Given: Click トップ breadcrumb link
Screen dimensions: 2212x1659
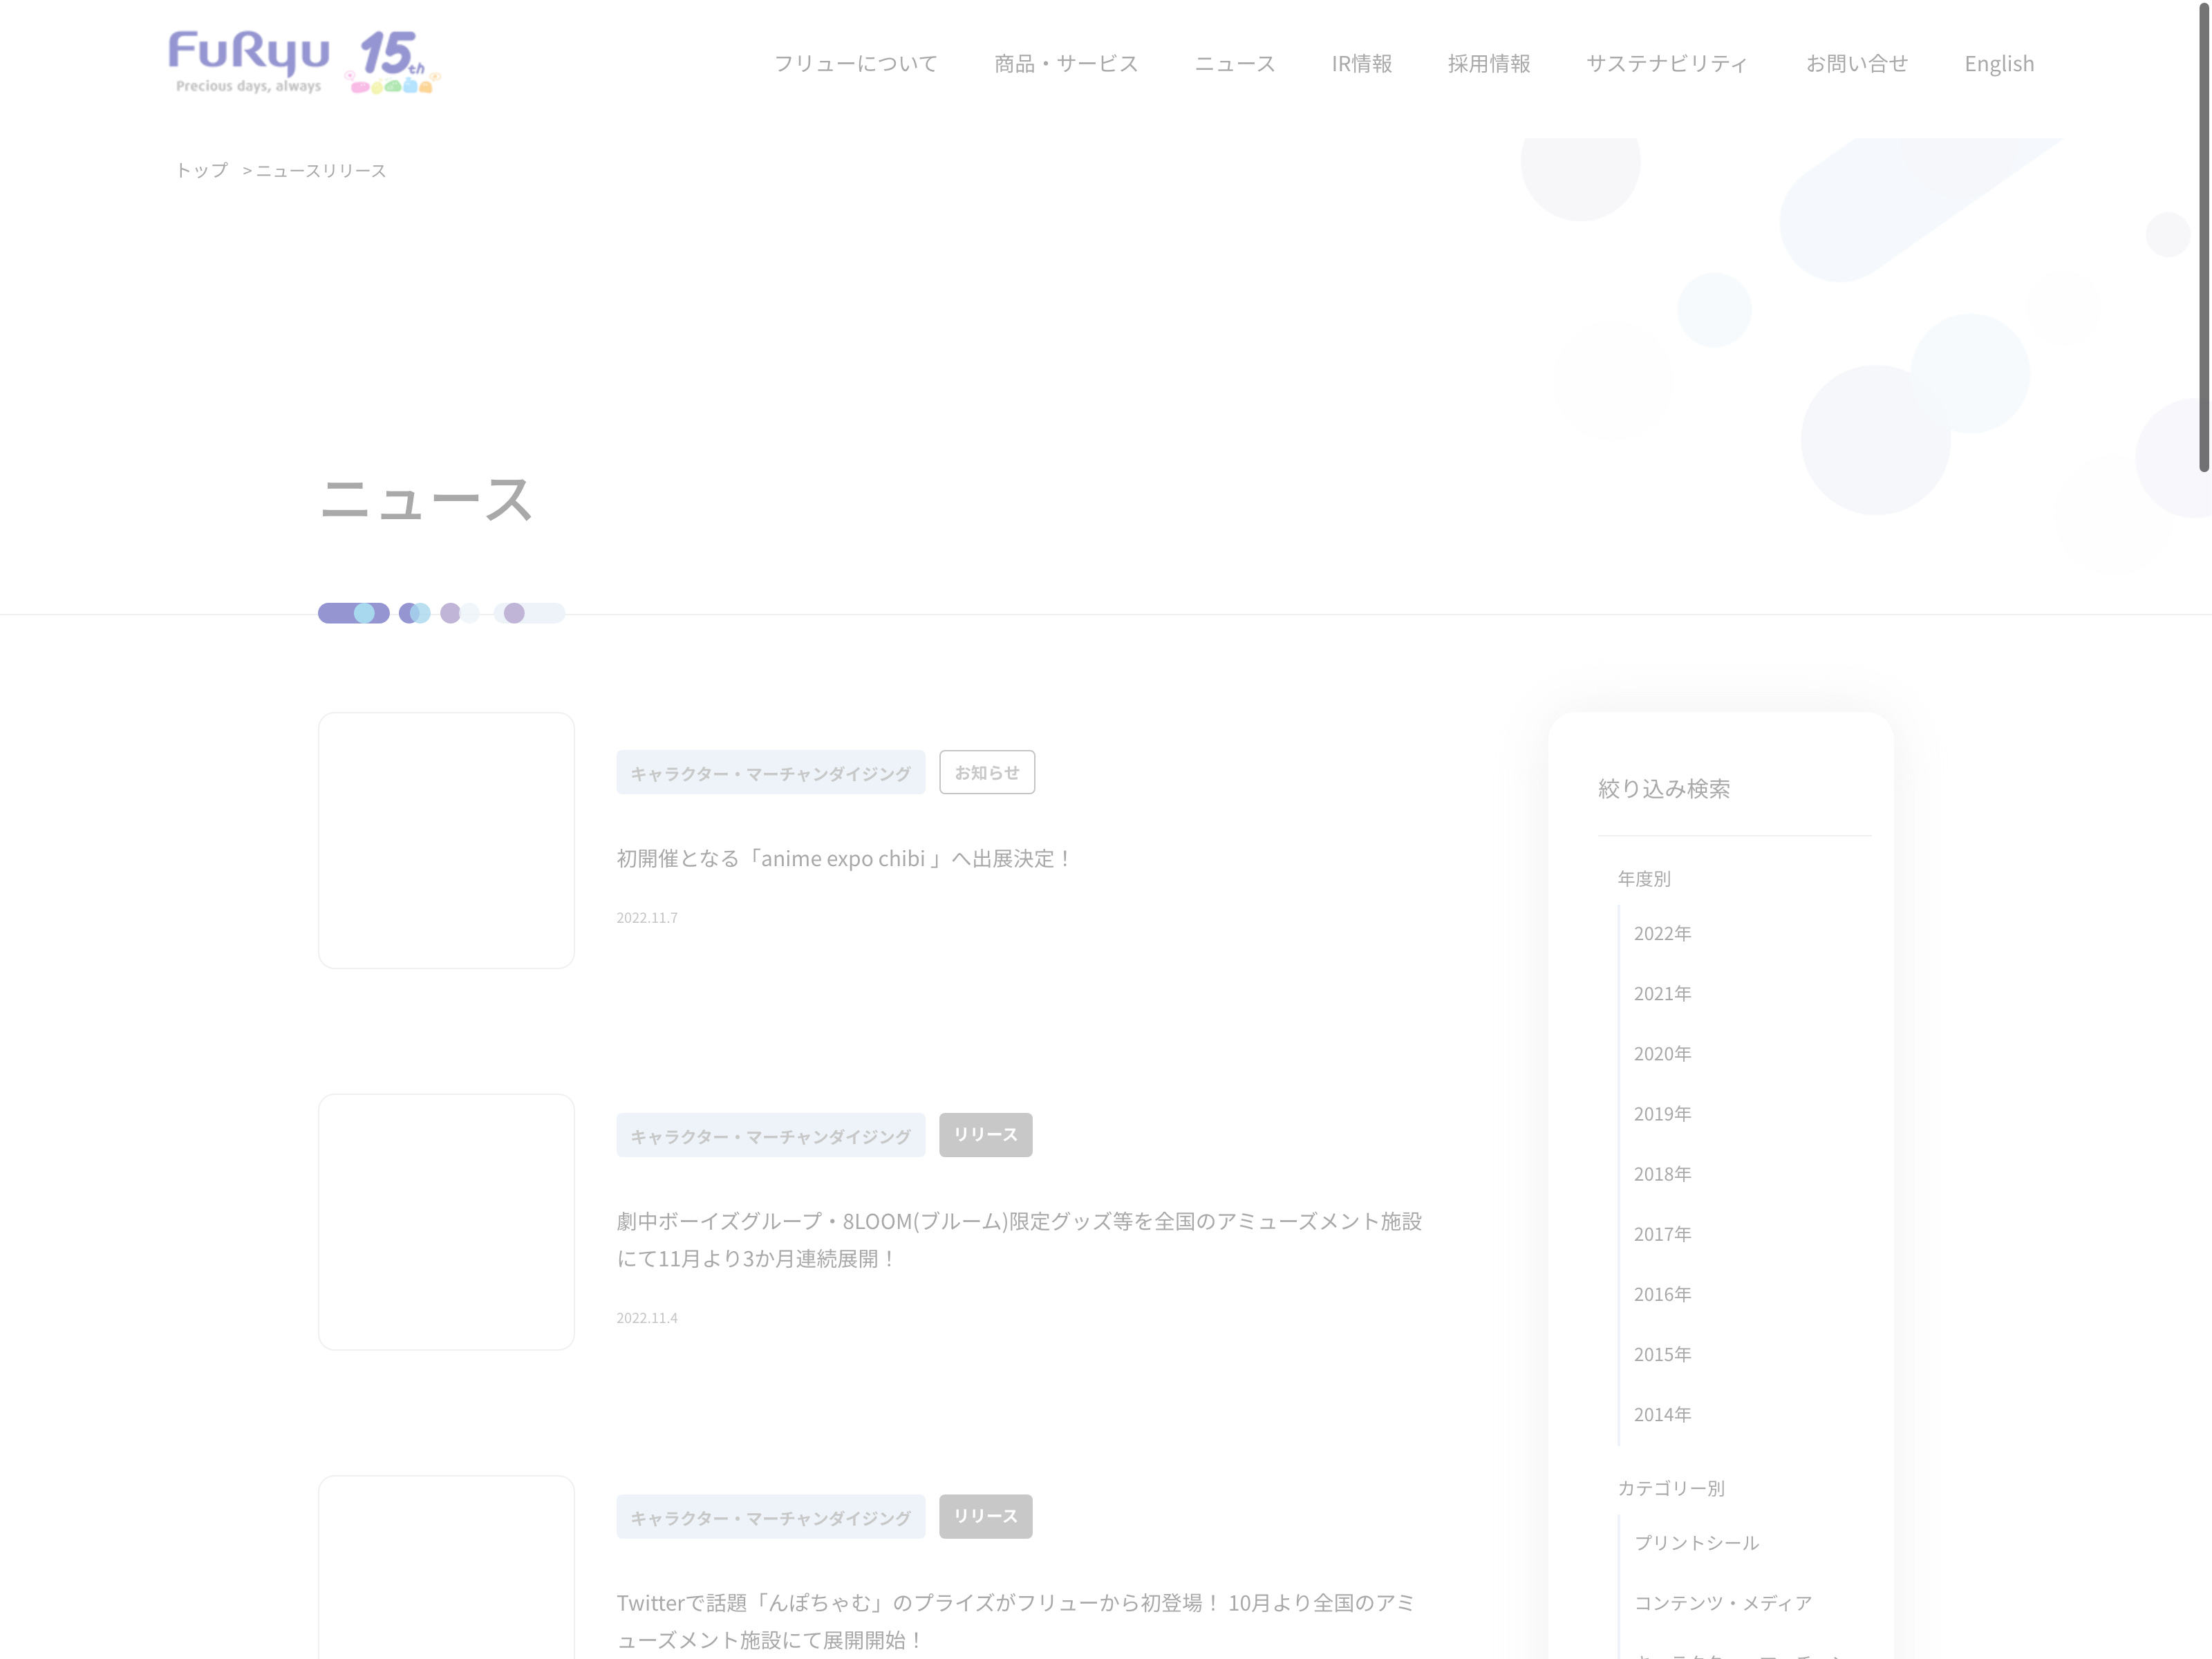Looking at the screenshot, I should click(202, 171).
